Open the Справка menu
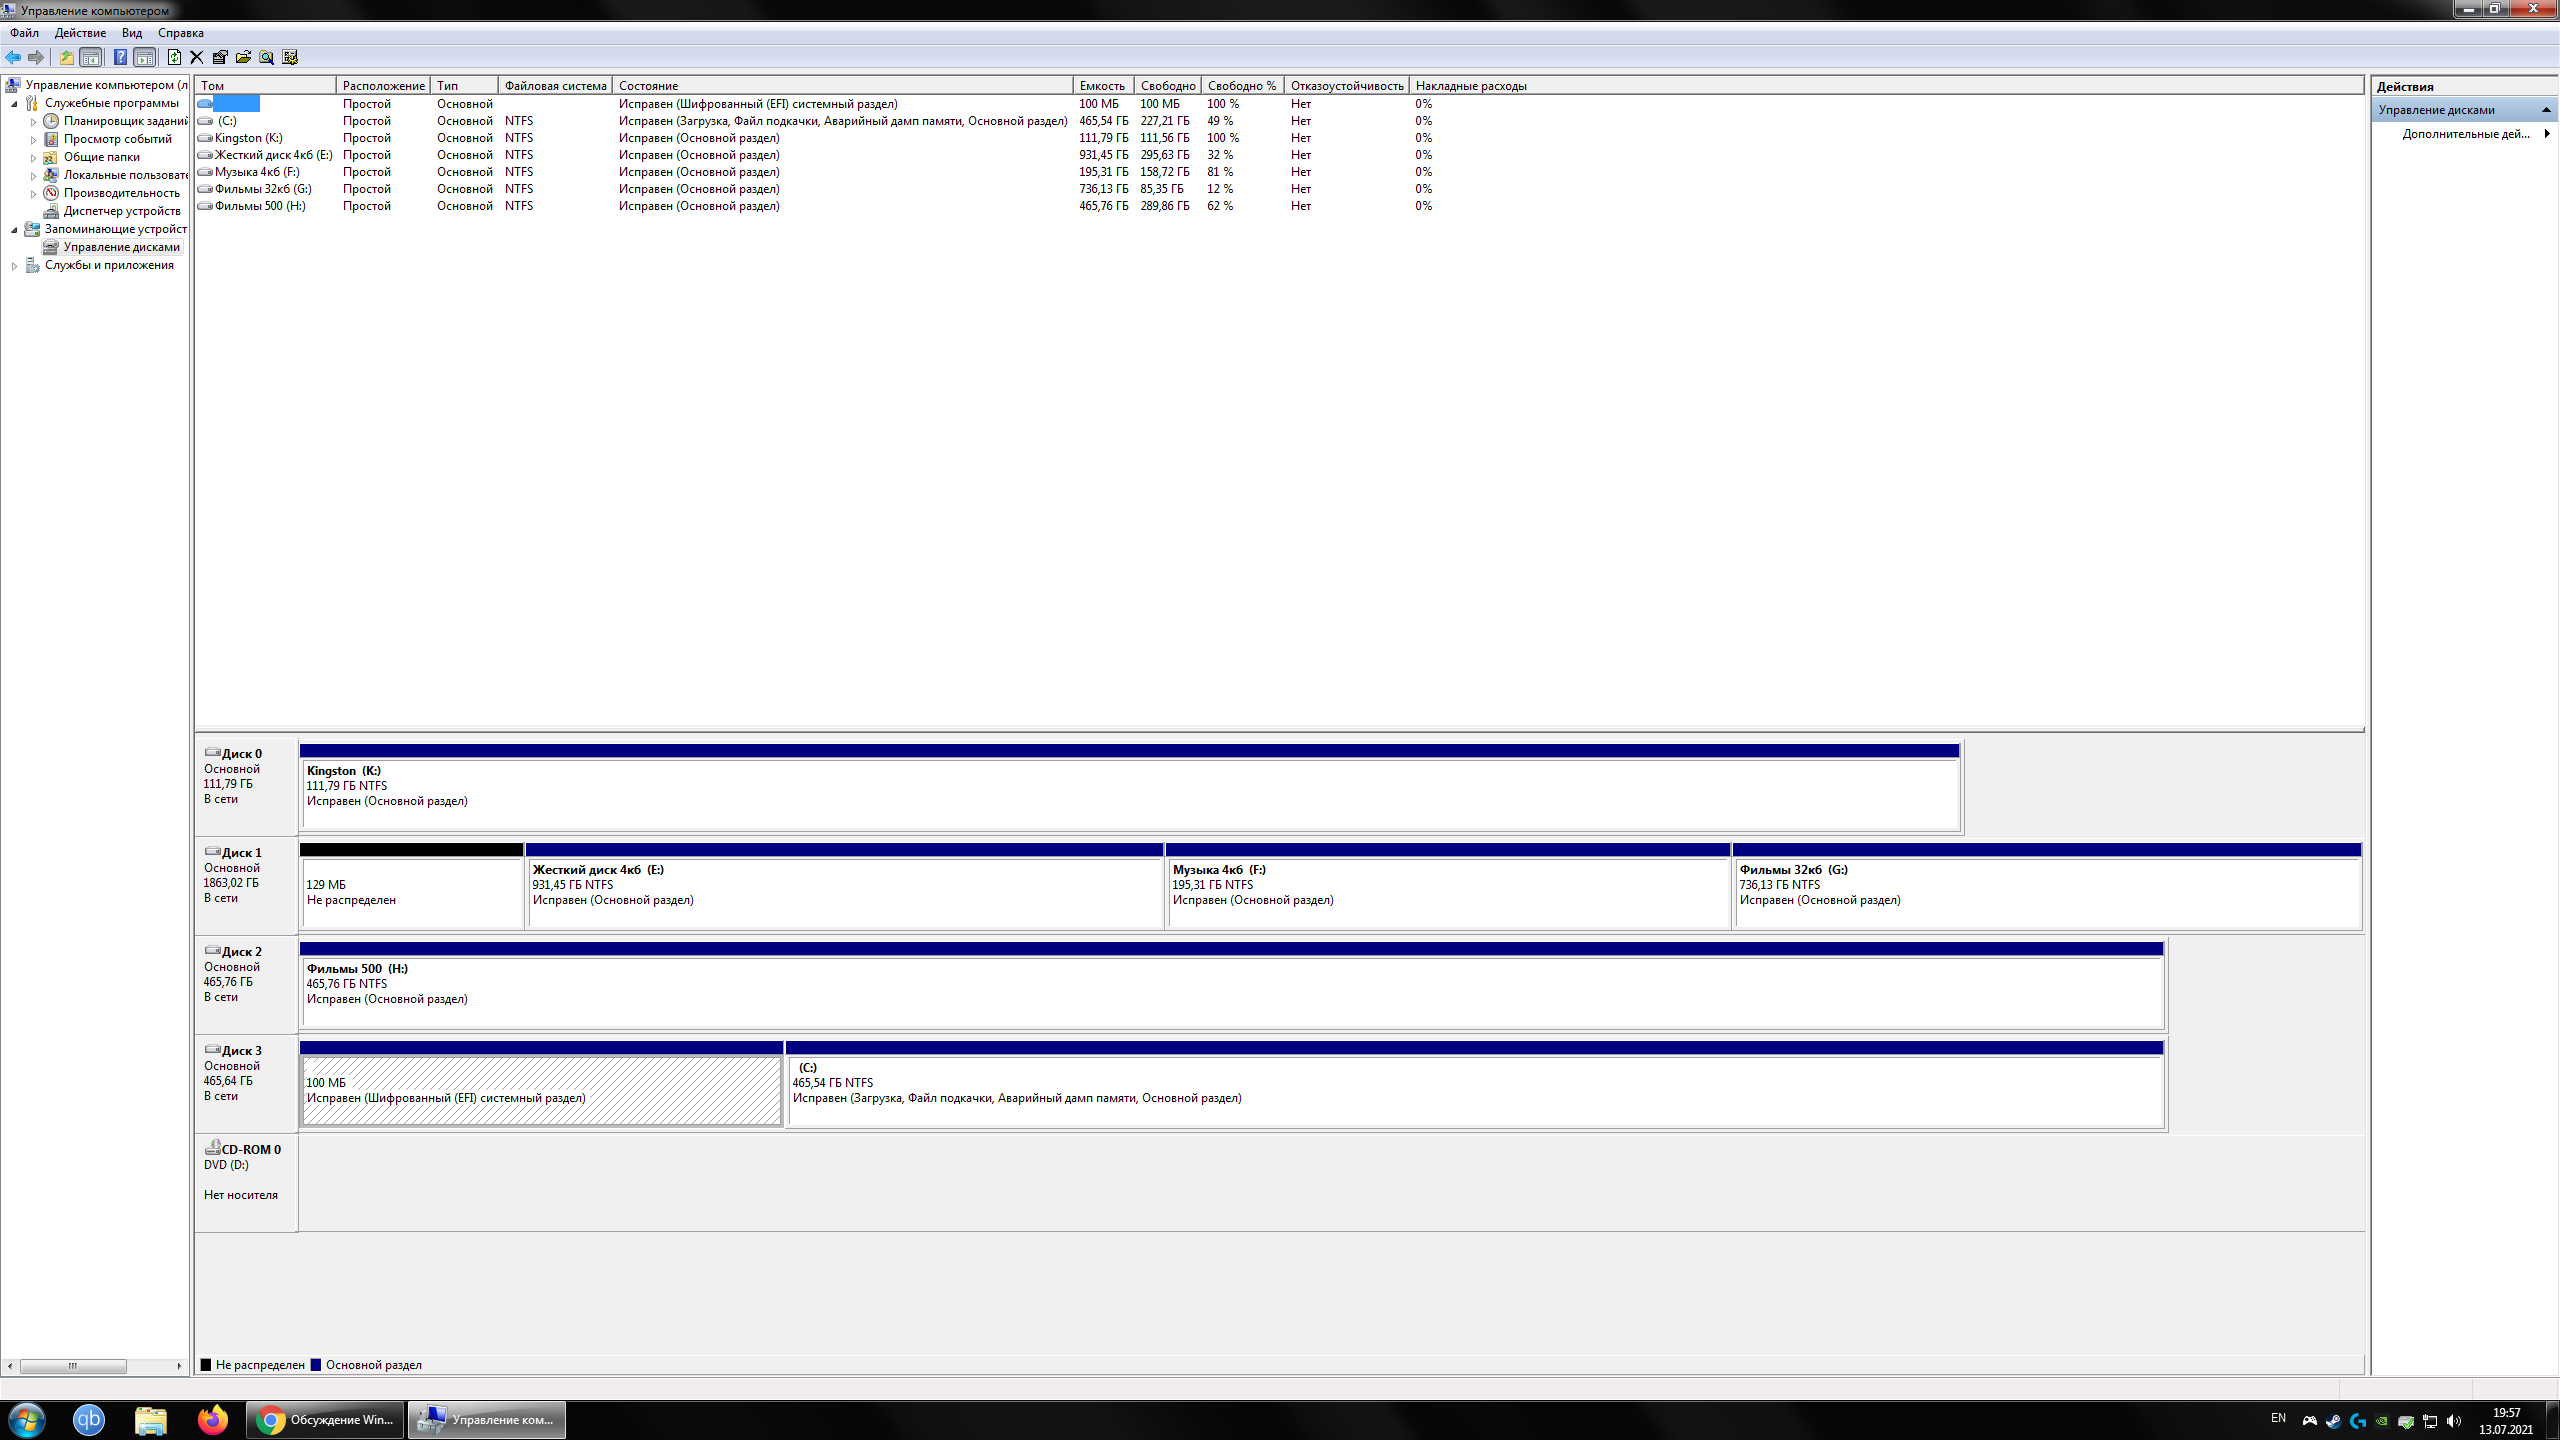The width and height of the screenshot is (2560, 1440). tap(180, 33)
